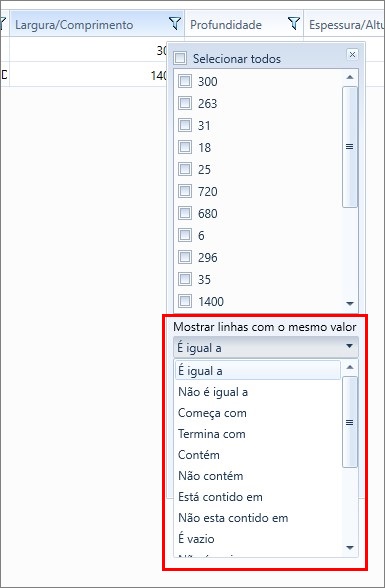
Task: Select 'Está contido em' operator
Action: point(220,497)
